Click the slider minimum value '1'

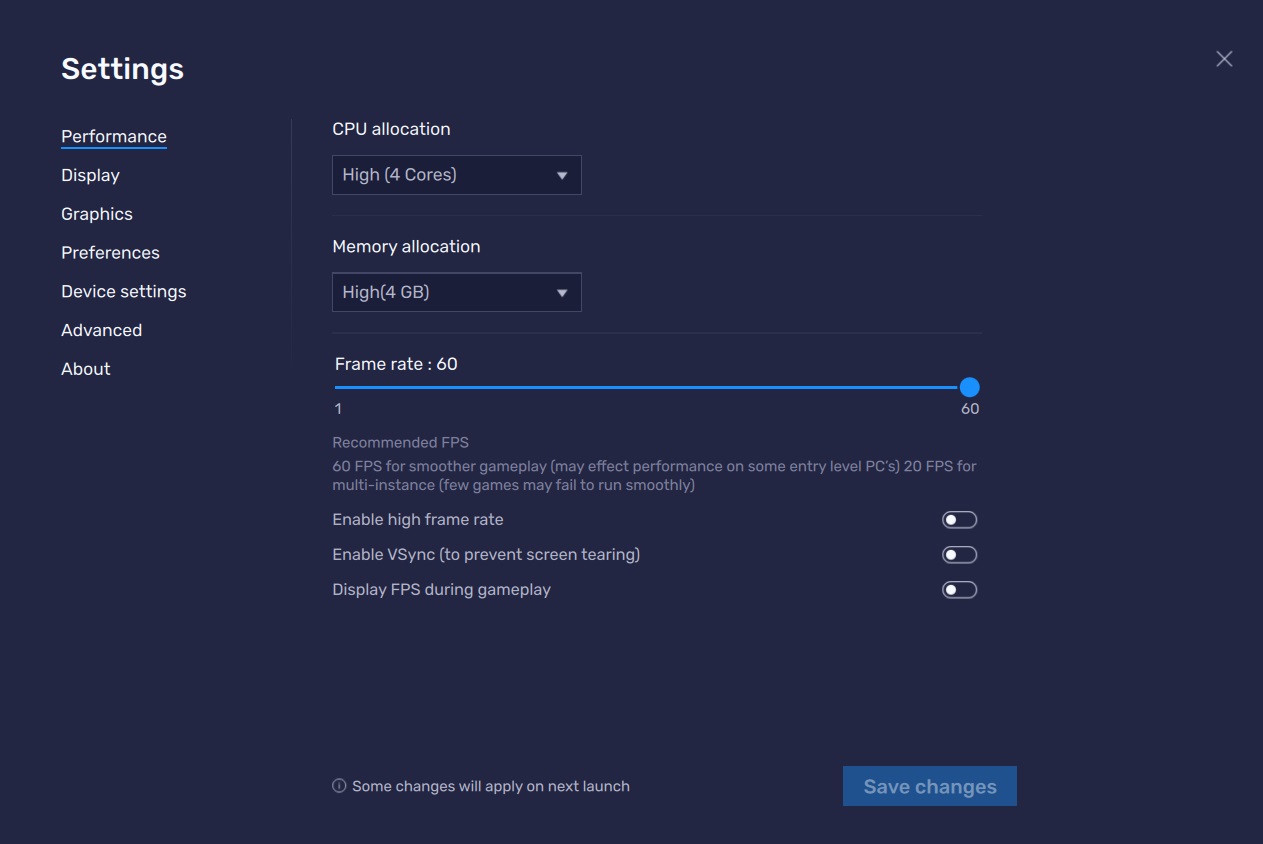click(338, 409)
